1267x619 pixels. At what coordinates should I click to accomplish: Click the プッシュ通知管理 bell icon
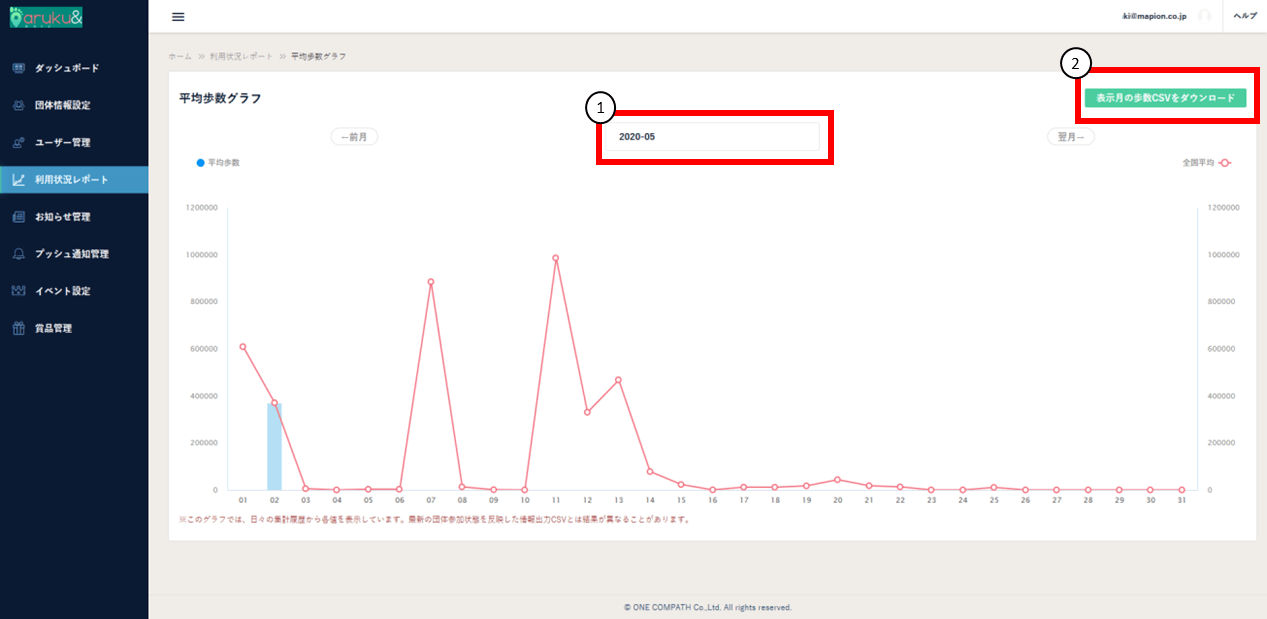point(18,254)
